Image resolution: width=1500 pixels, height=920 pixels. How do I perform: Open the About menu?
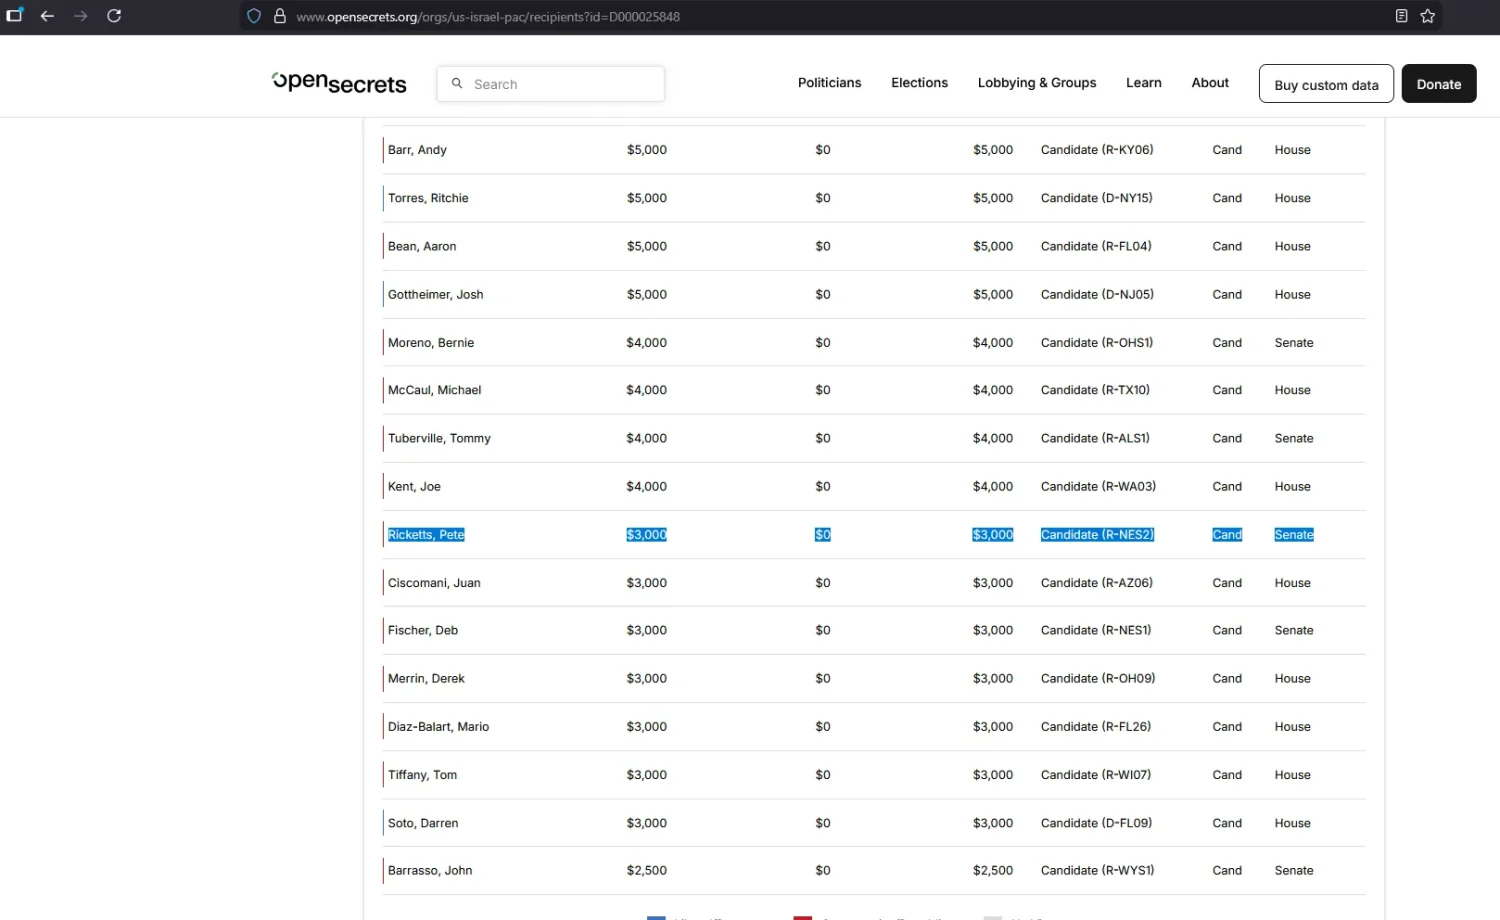coord(1210,83)
